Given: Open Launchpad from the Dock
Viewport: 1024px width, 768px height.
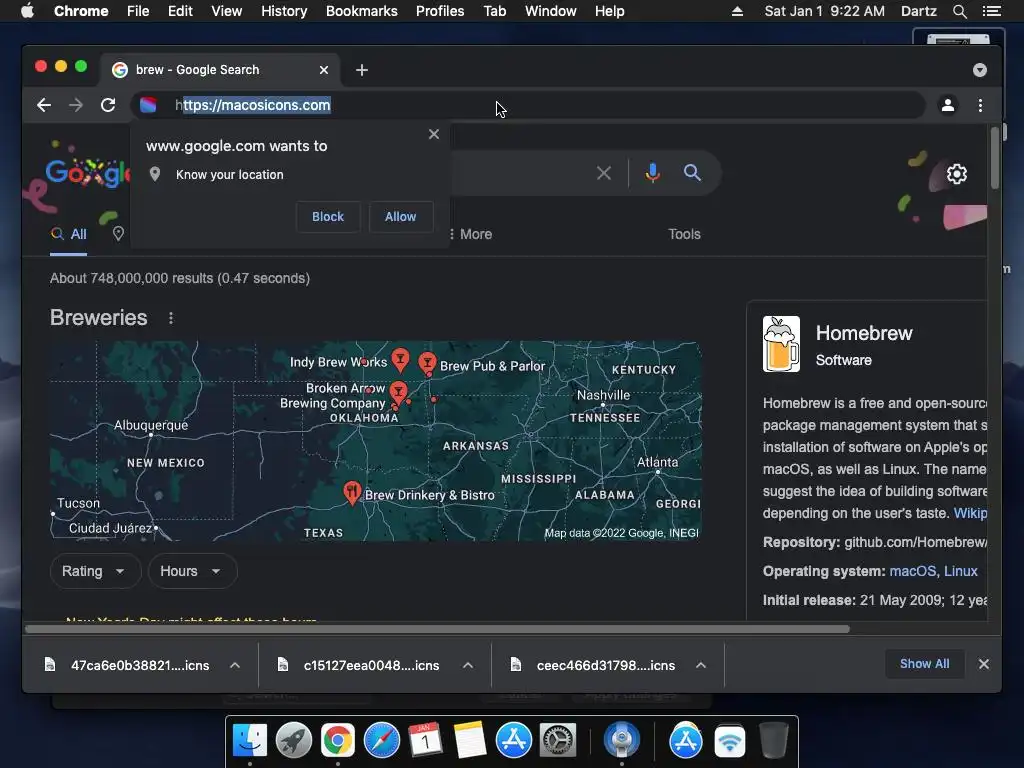Looking at the screenshot, I should [x=294, y=741].
